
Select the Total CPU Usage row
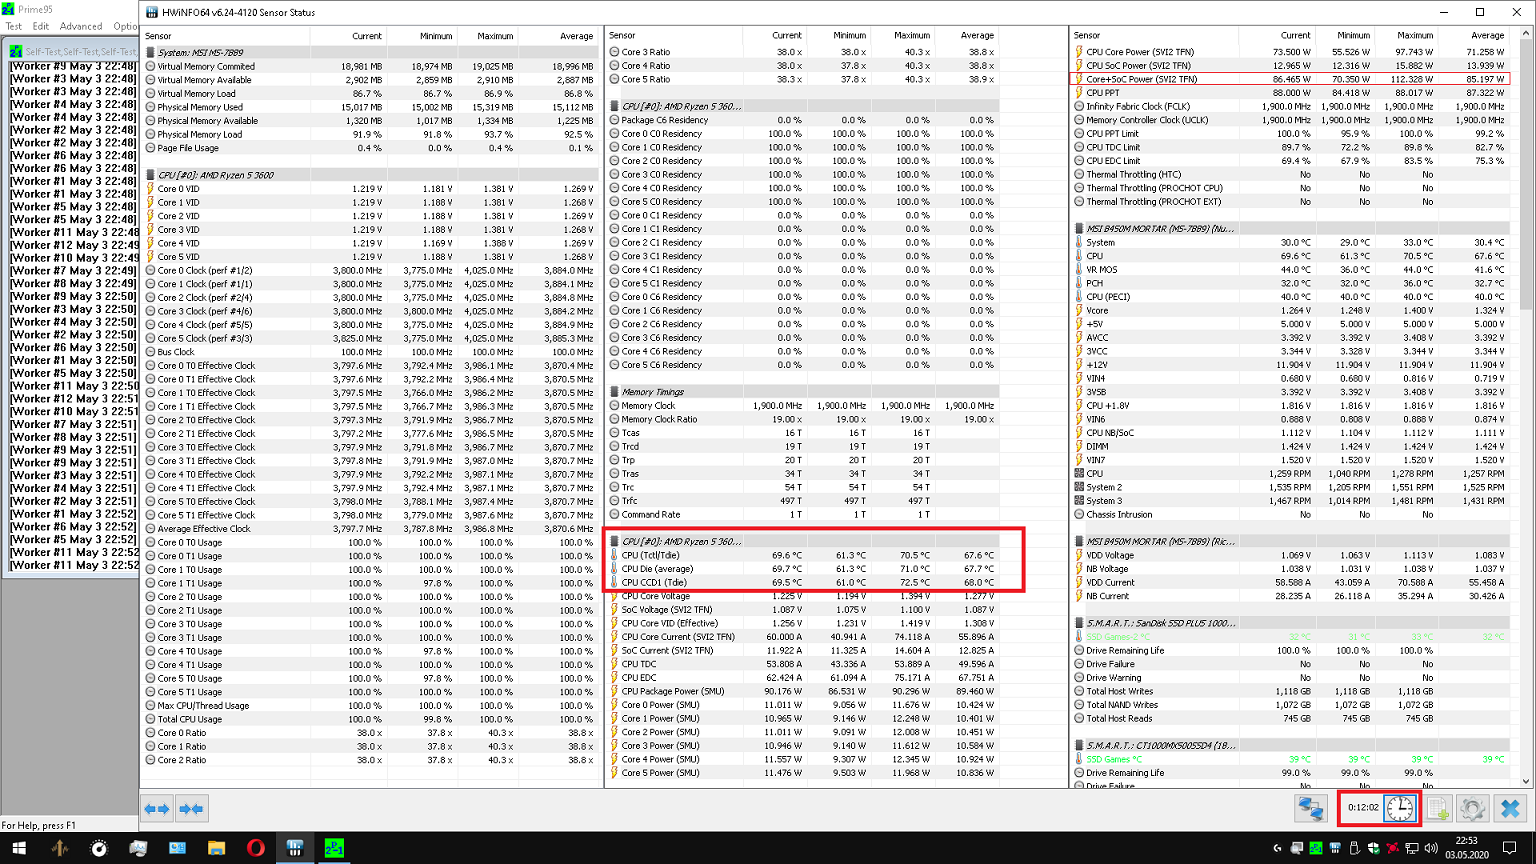coord(371,719)
